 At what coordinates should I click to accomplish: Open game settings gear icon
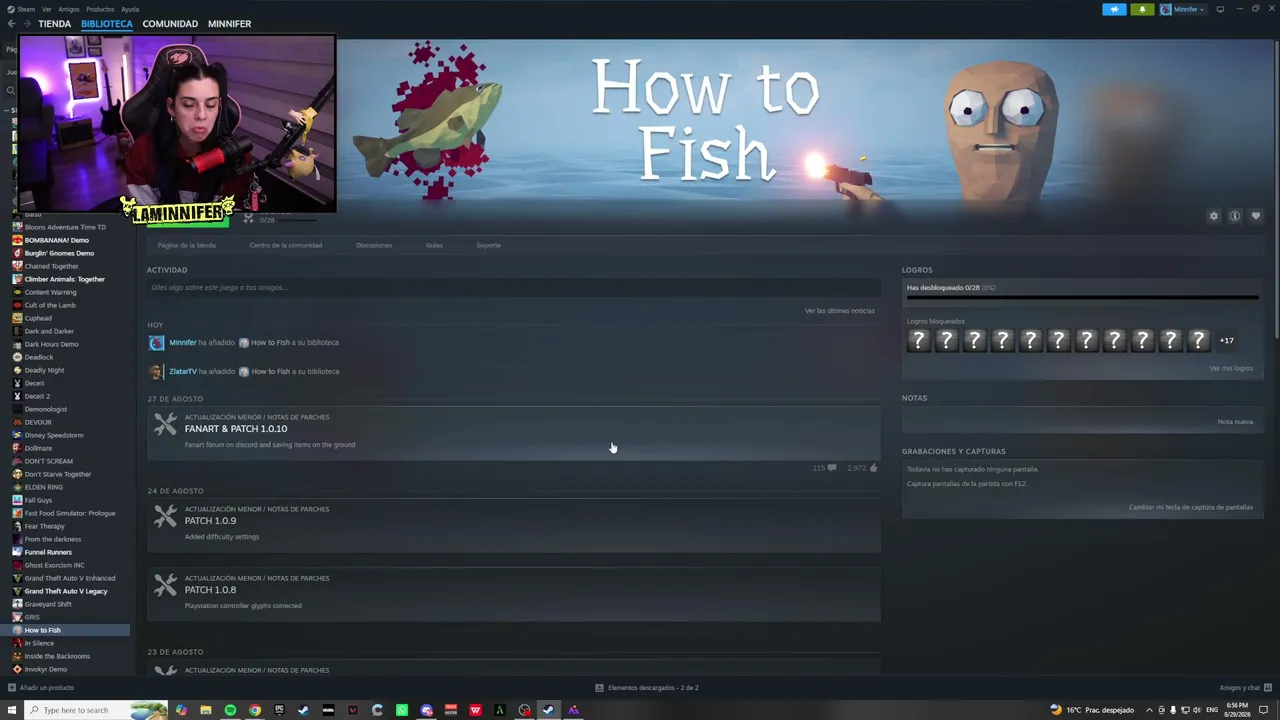1214,216
